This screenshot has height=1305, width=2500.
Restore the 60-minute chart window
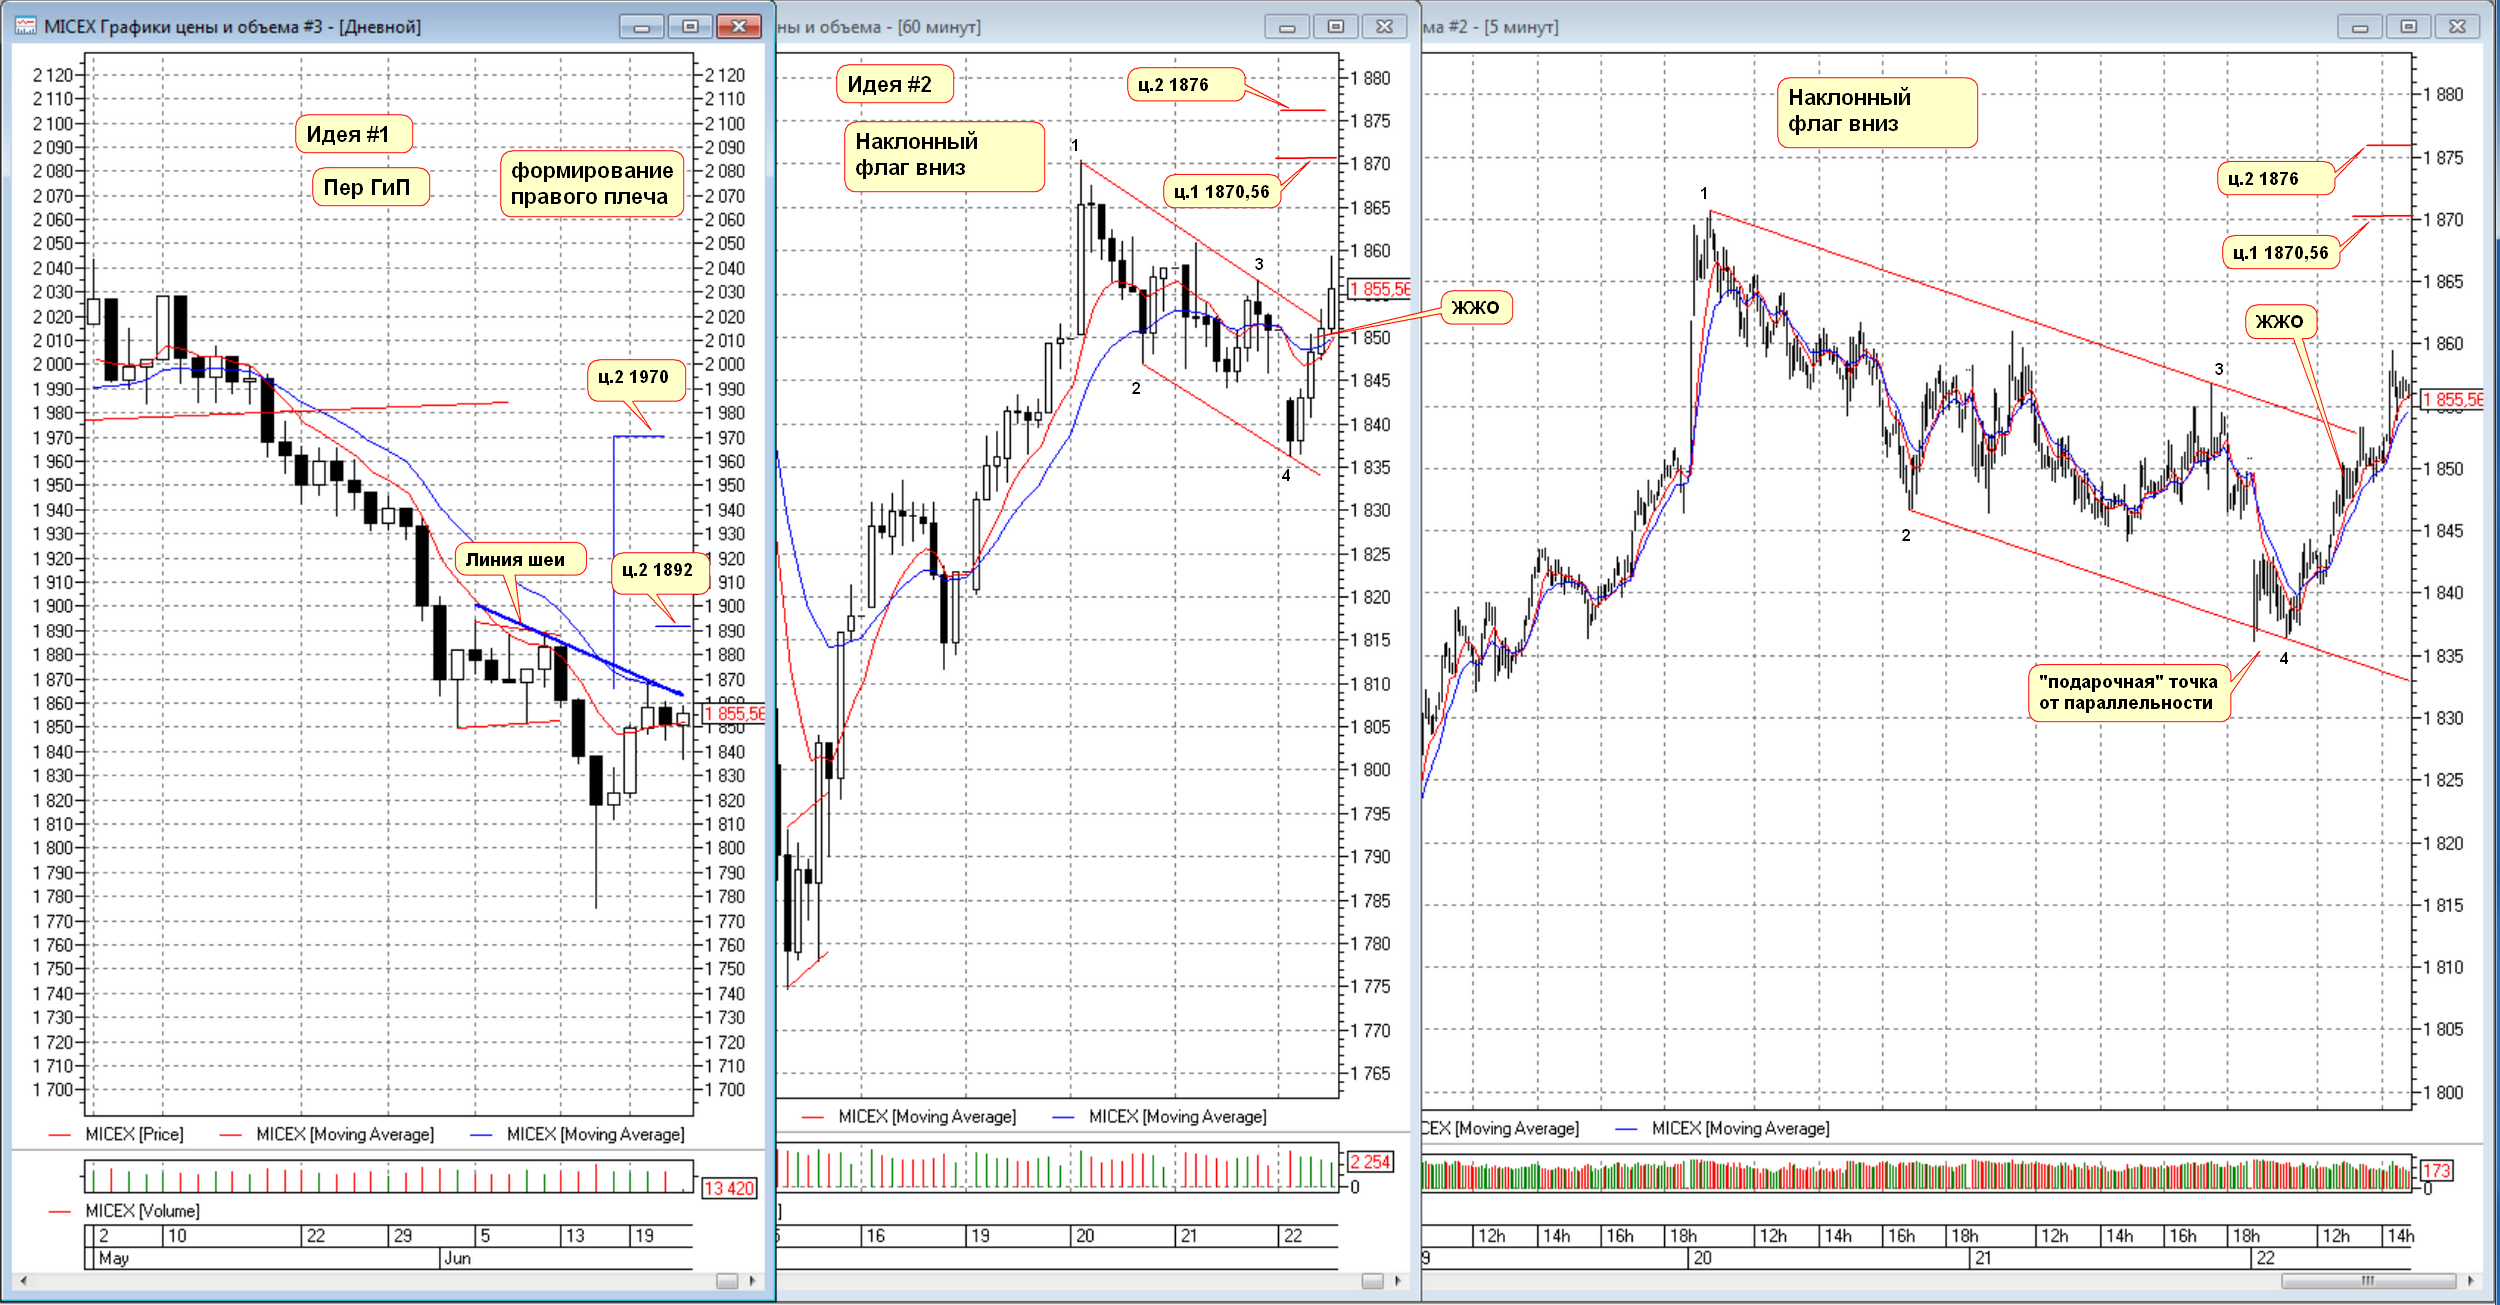click(1336, 27)
